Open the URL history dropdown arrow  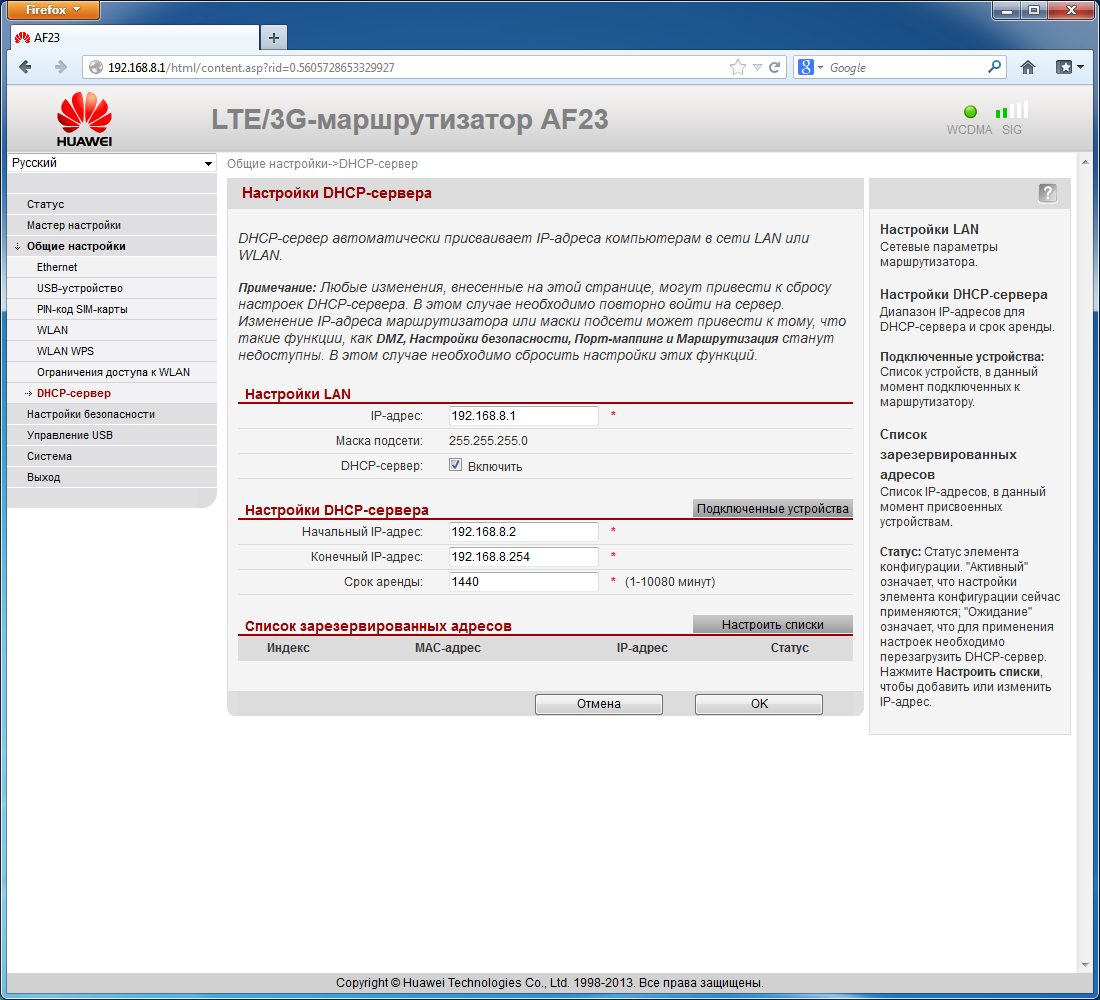757,67
